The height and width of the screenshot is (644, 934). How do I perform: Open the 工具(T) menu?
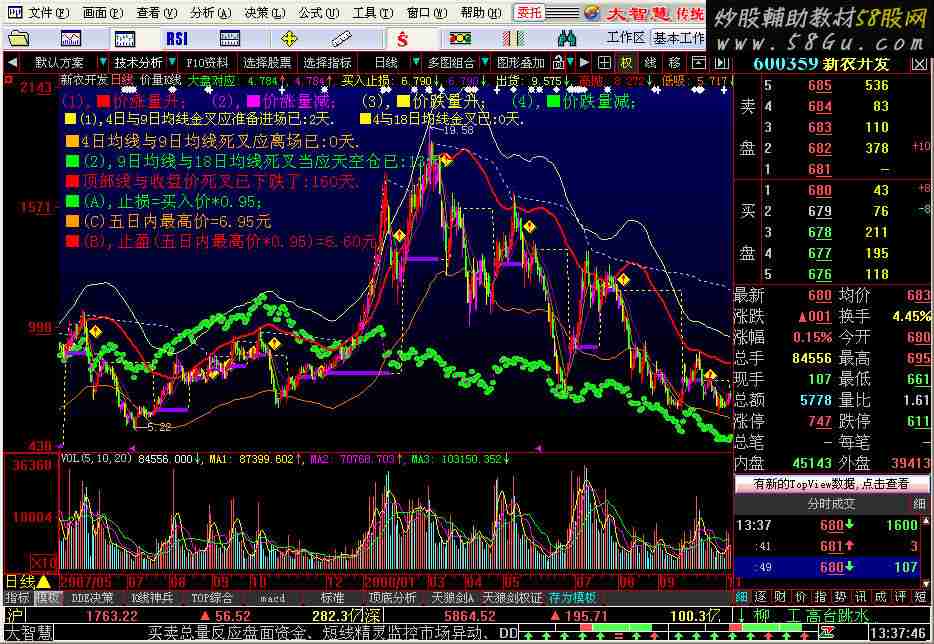coord(373,13)
